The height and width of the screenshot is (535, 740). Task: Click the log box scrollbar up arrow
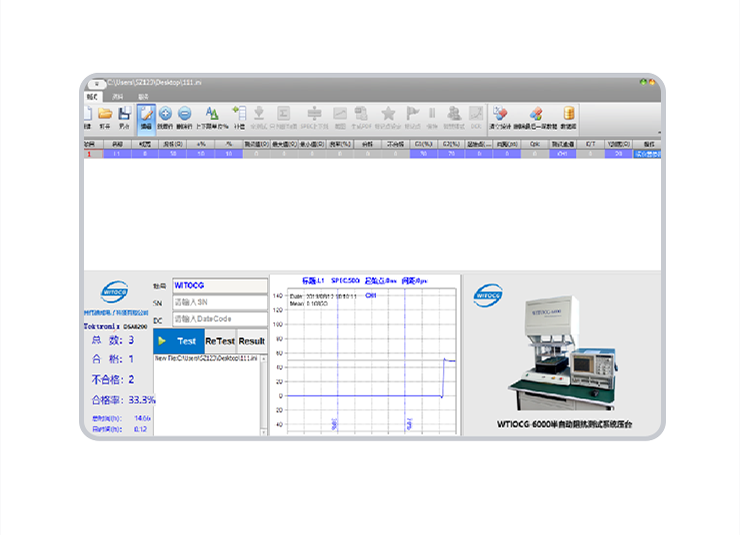click(263, 359)
